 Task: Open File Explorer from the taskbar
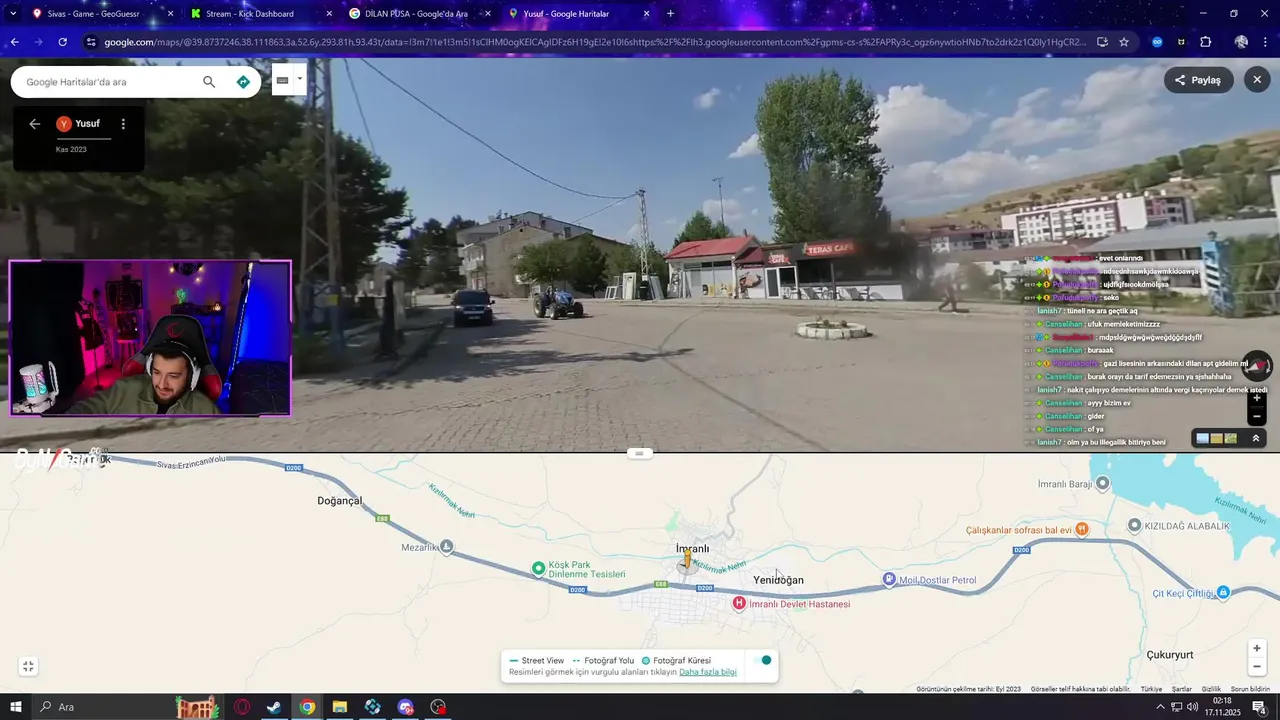(x=340, y=707)
